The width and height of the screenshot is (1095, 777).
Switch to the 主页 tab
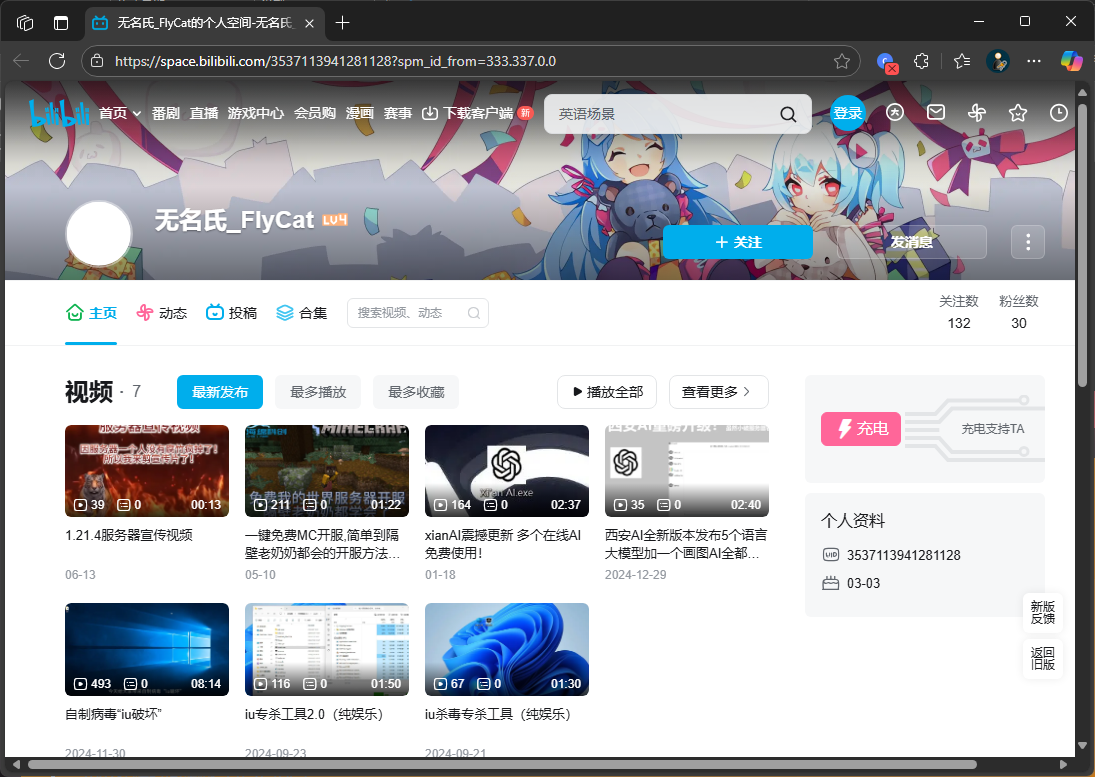(x=91, y=313)
